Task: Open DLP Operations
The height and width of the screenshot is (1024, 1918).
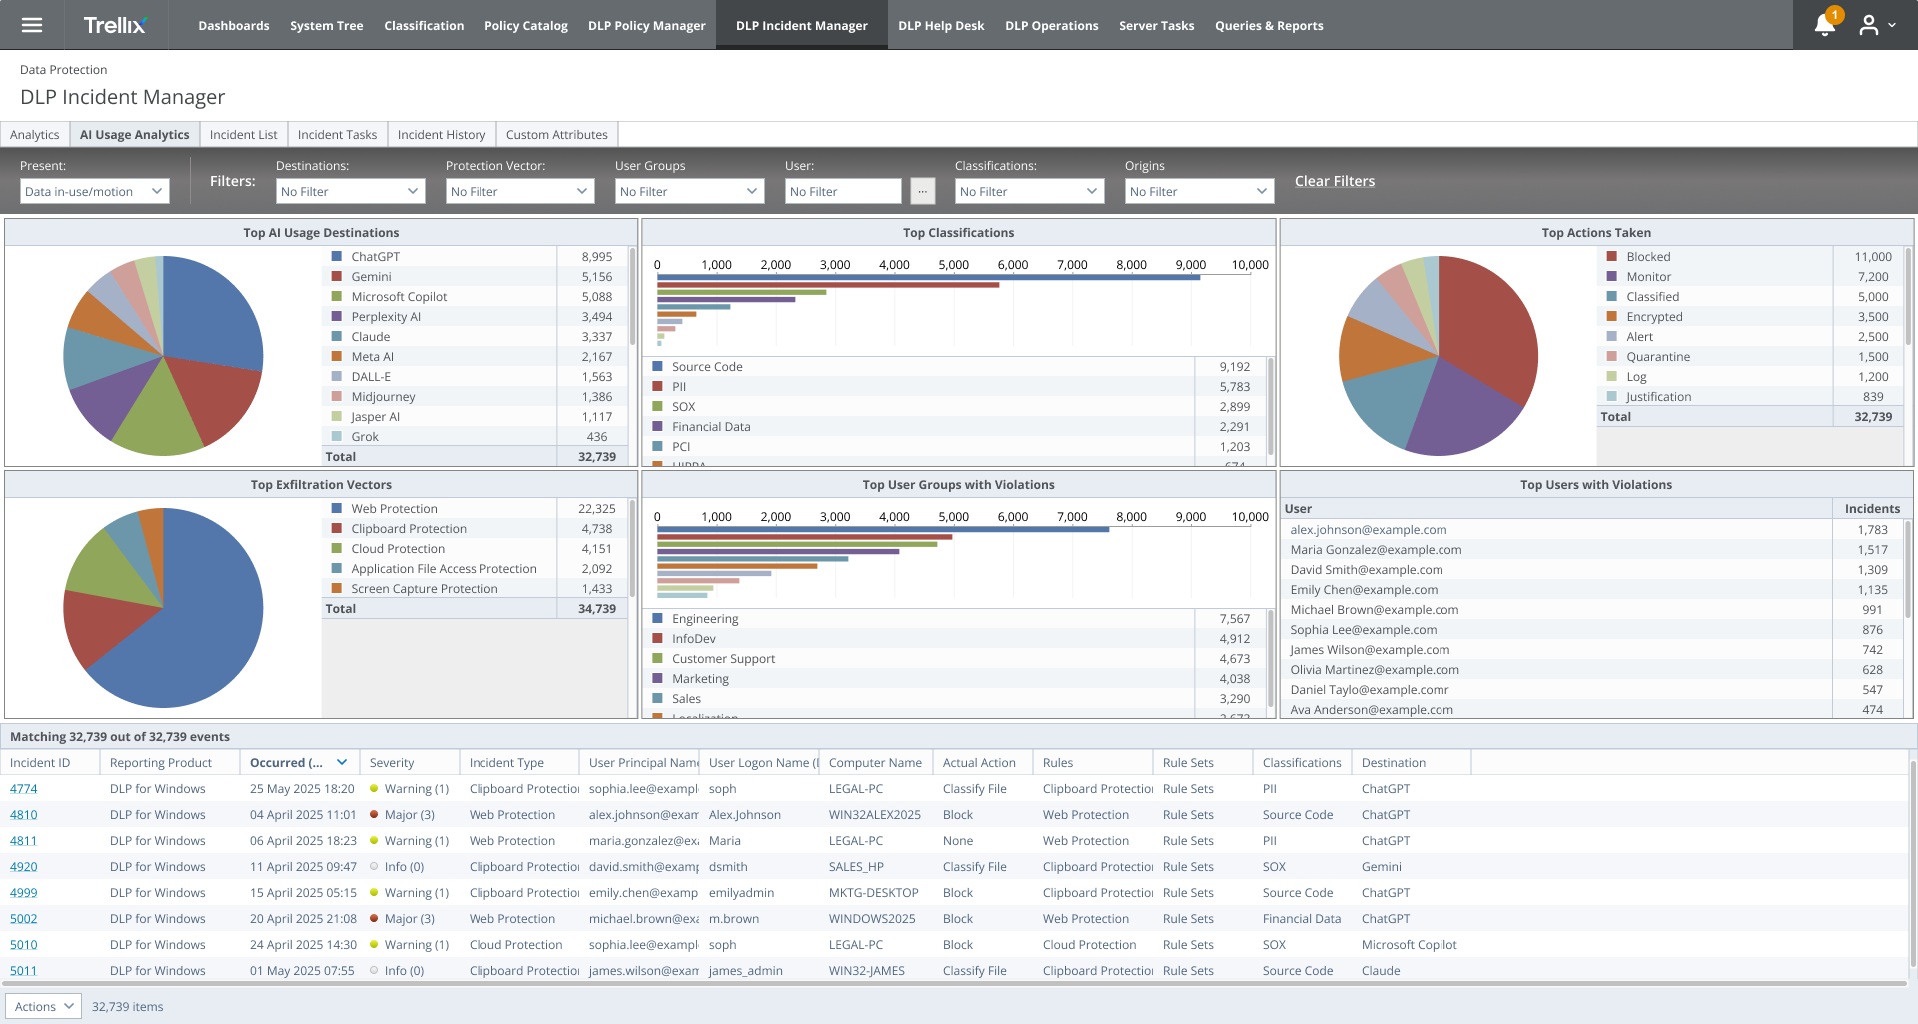Action: pos(1052,25)
